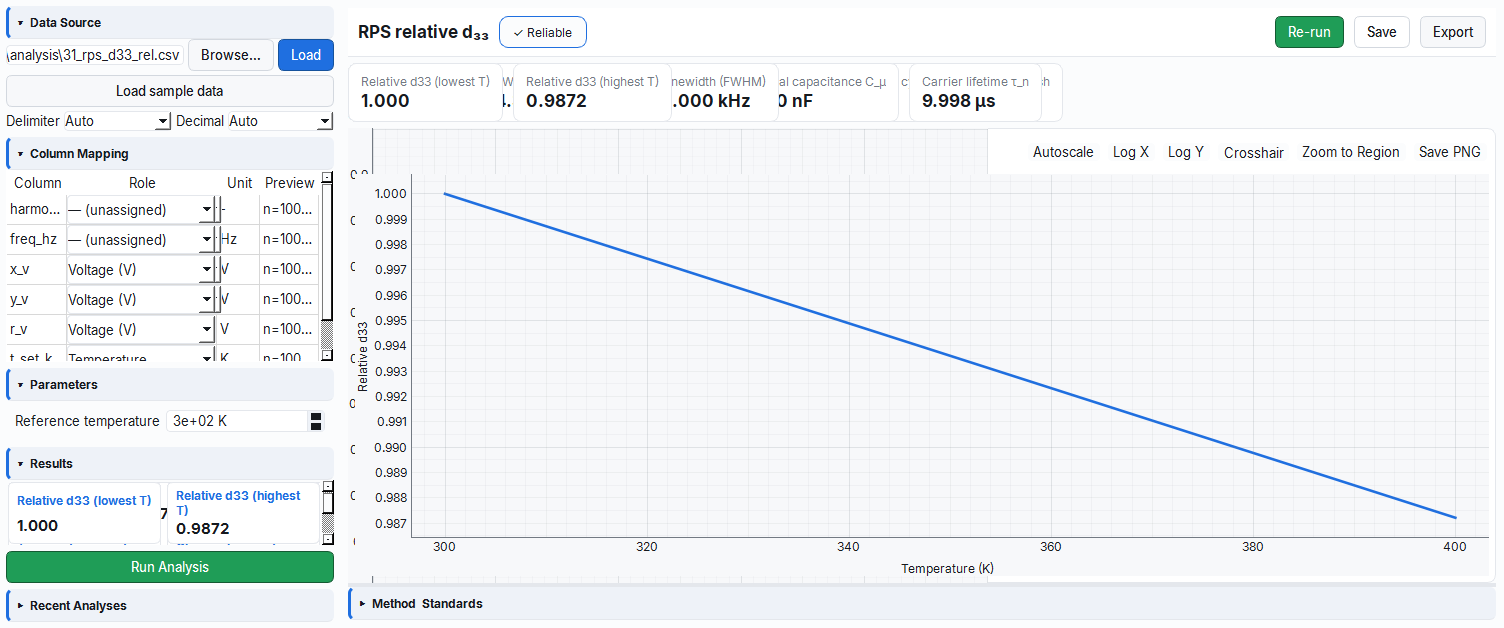This screenshot has height=628, width=1504.
Task: Open role dropdown for r_v column
Action: click(x=141, y=330)
